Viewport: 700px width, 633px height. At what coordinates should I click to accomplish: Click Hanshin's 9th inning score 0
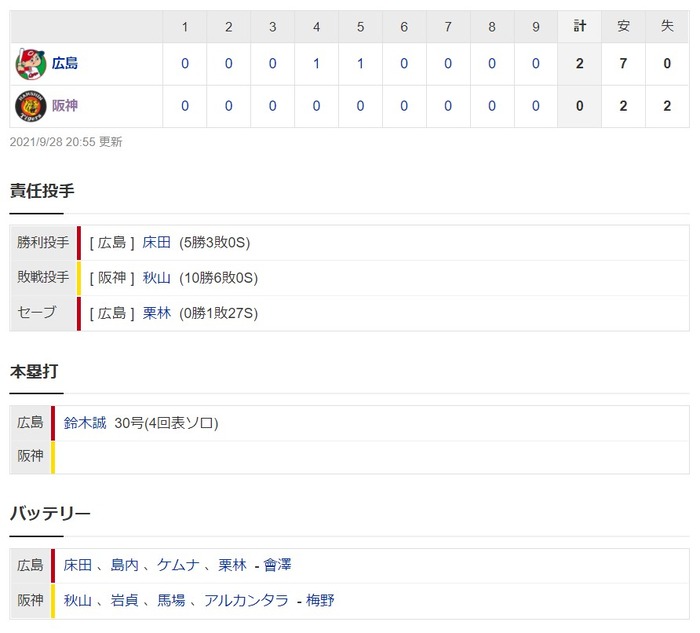point(536,106)
